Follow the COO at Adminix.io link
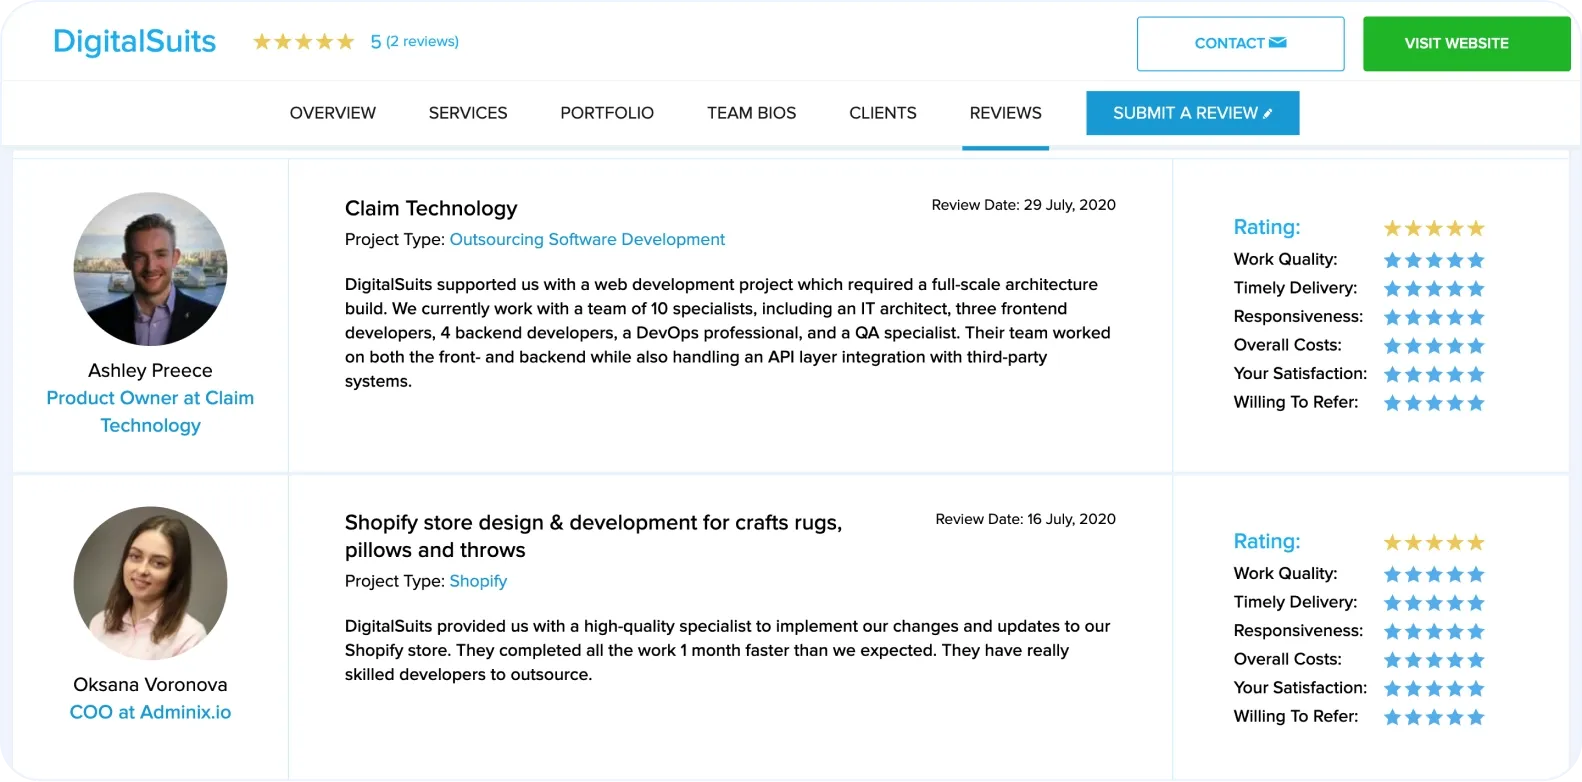The image size is (1582, 782). (150, 712)
